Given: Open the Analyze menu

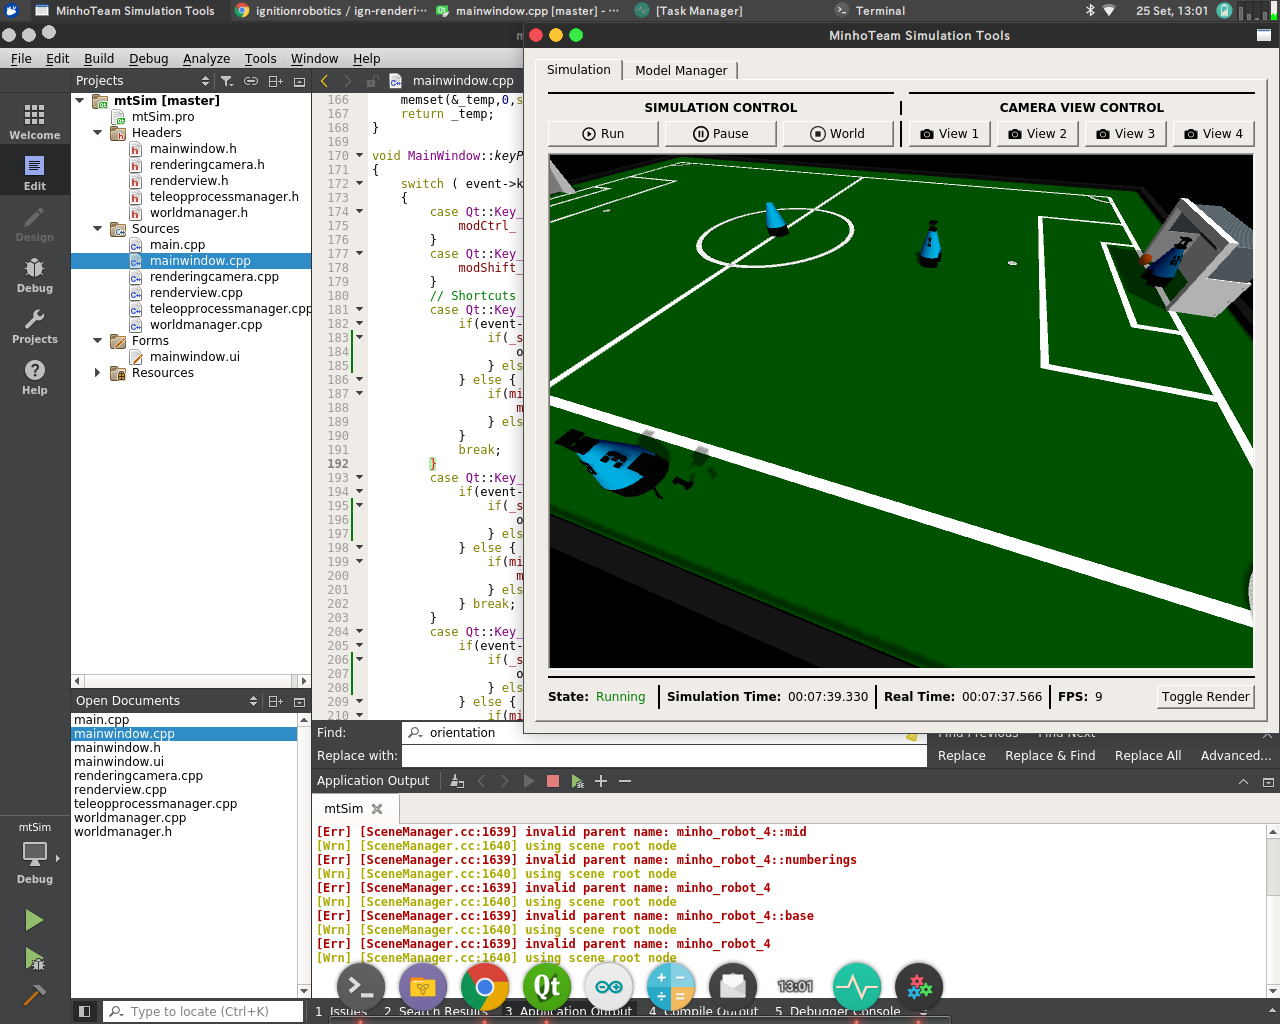Looking at the screenshot, I should [x=206, y=58].
